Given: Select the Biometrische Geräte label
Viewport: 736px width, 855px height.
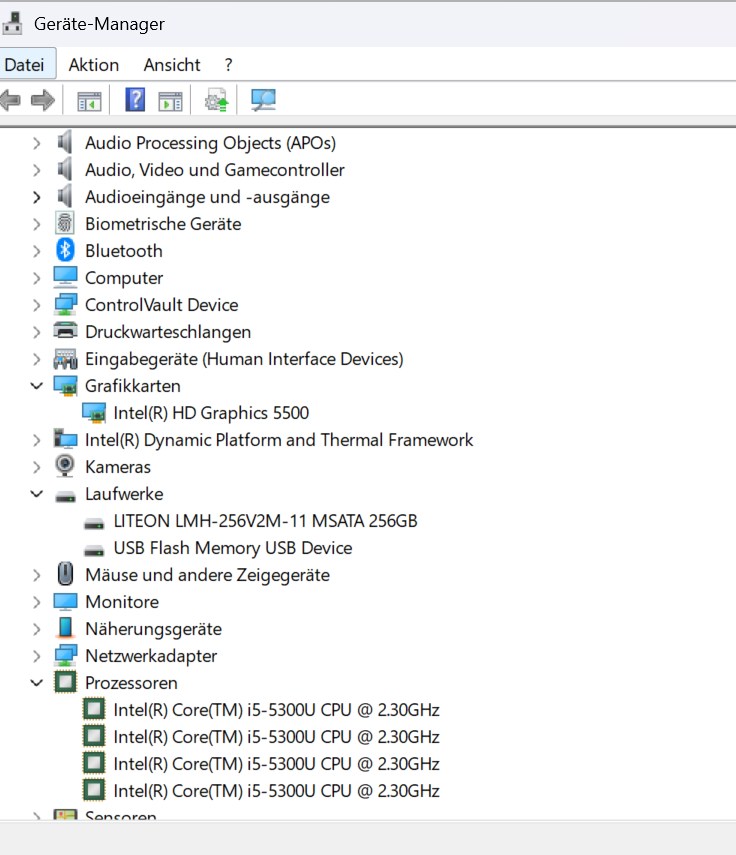Looking at the screenshot, I should tap(163, 224).
